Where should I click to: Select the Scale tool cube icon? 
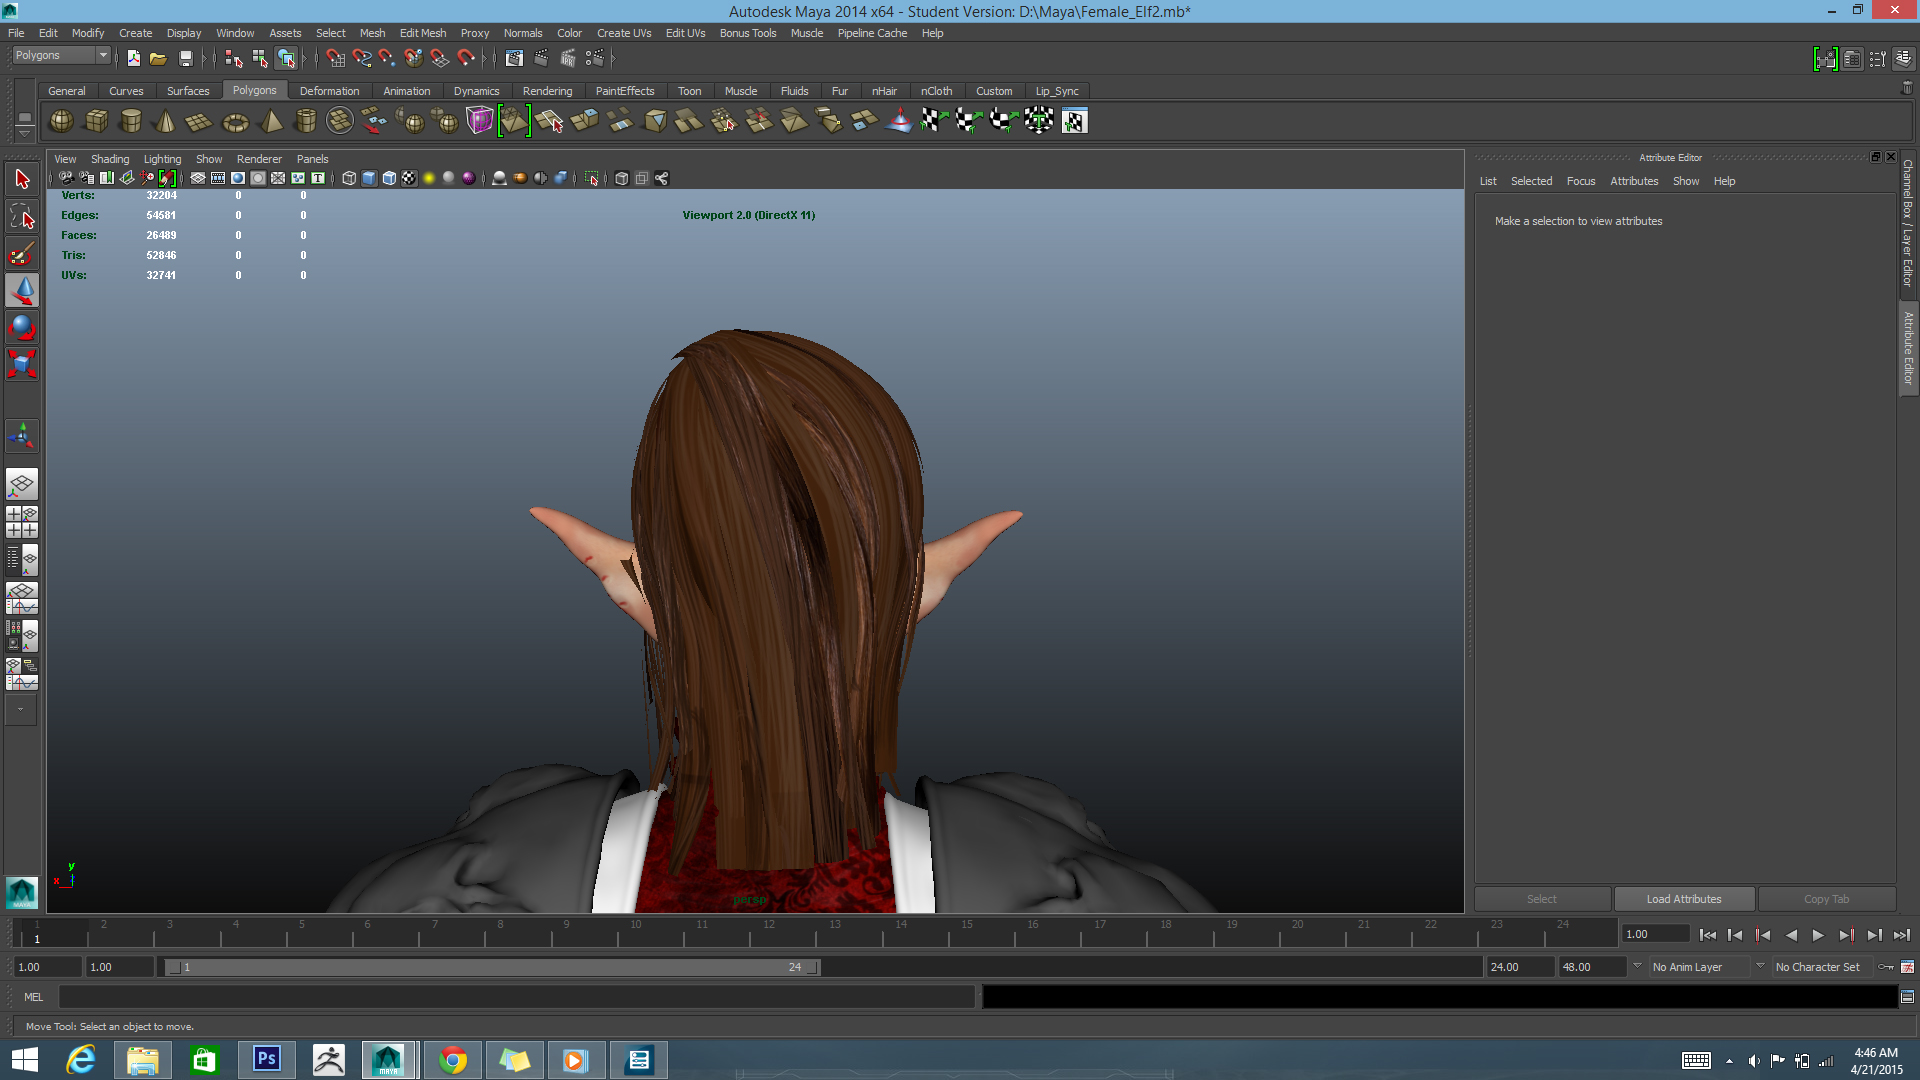click(22, 363)
